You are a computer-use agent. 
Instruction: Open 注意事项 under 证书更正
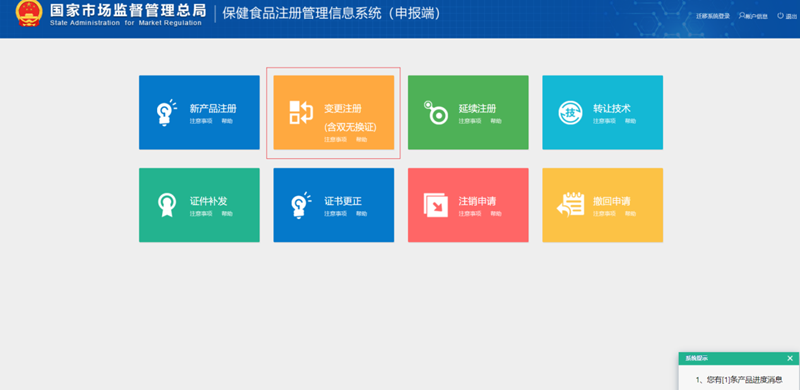point(335,214)
